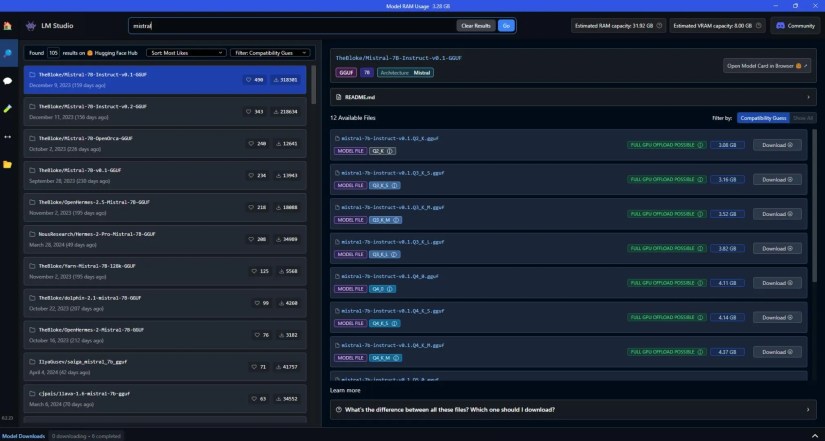Select TheBloke/Mistral-7B-Instruct-v0.2-GGUF result
Viewport: 825px width, 441px height.
pos(165,112)
